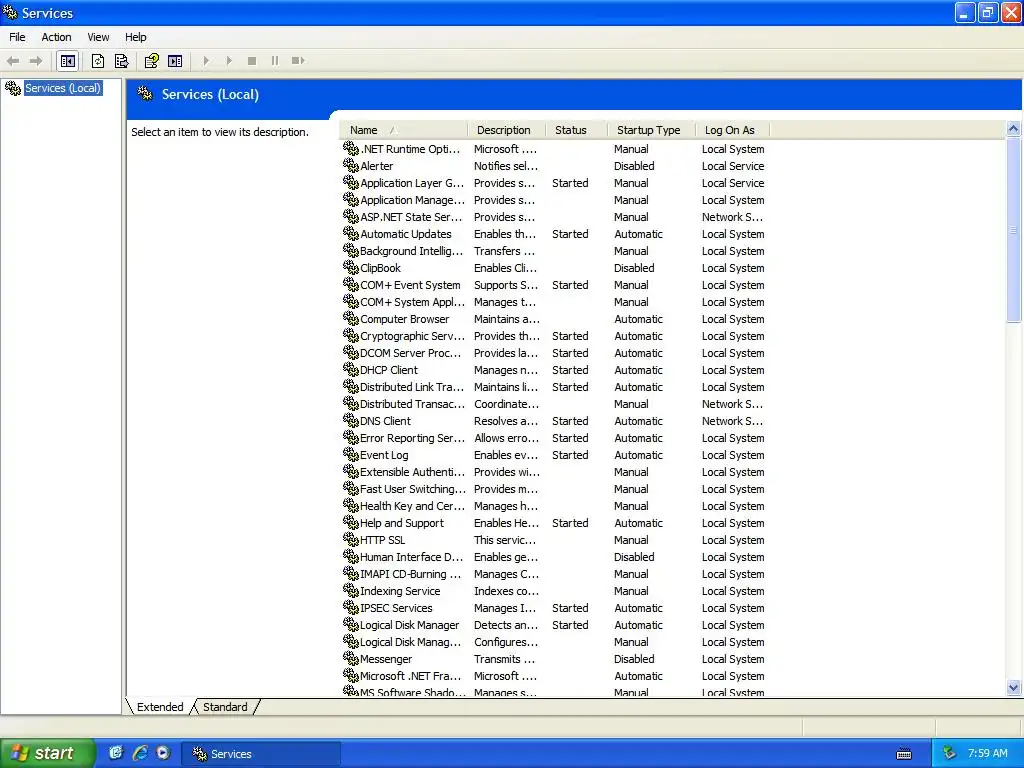
Task: Select the Automatic Updates service
Action: coord(406,234)
